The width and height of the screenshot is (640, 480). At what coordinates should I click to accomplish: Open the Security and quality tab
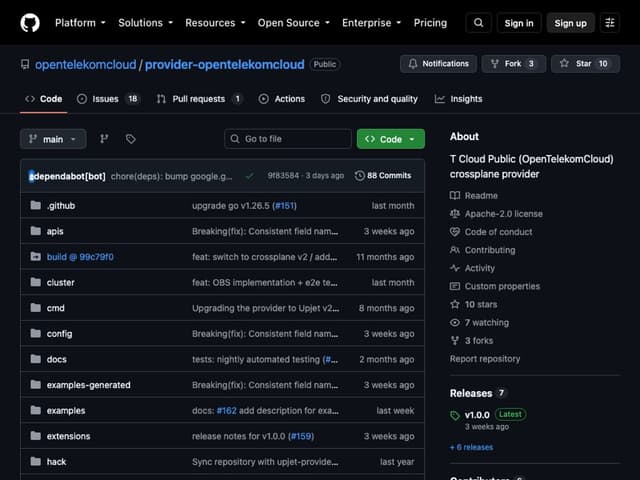369,99
